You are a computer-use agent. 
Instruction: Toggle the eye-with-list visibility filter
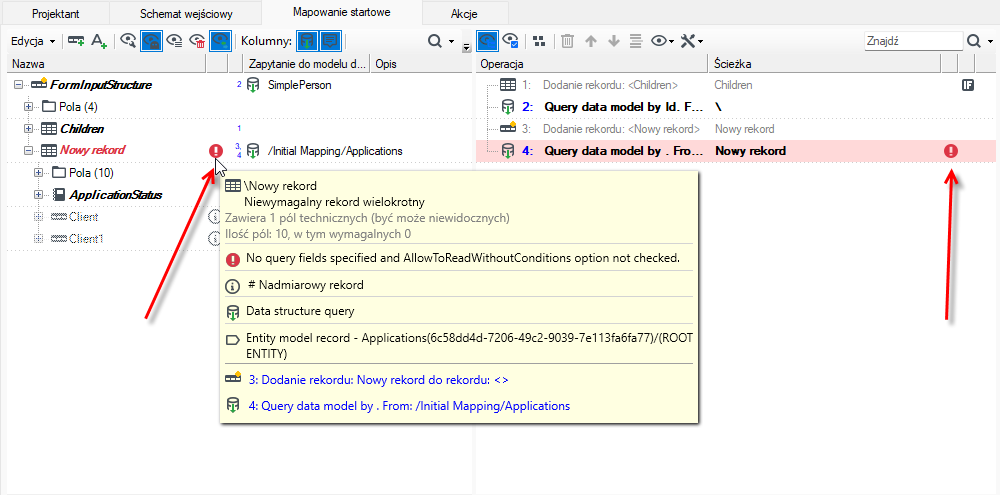(174, 41)
